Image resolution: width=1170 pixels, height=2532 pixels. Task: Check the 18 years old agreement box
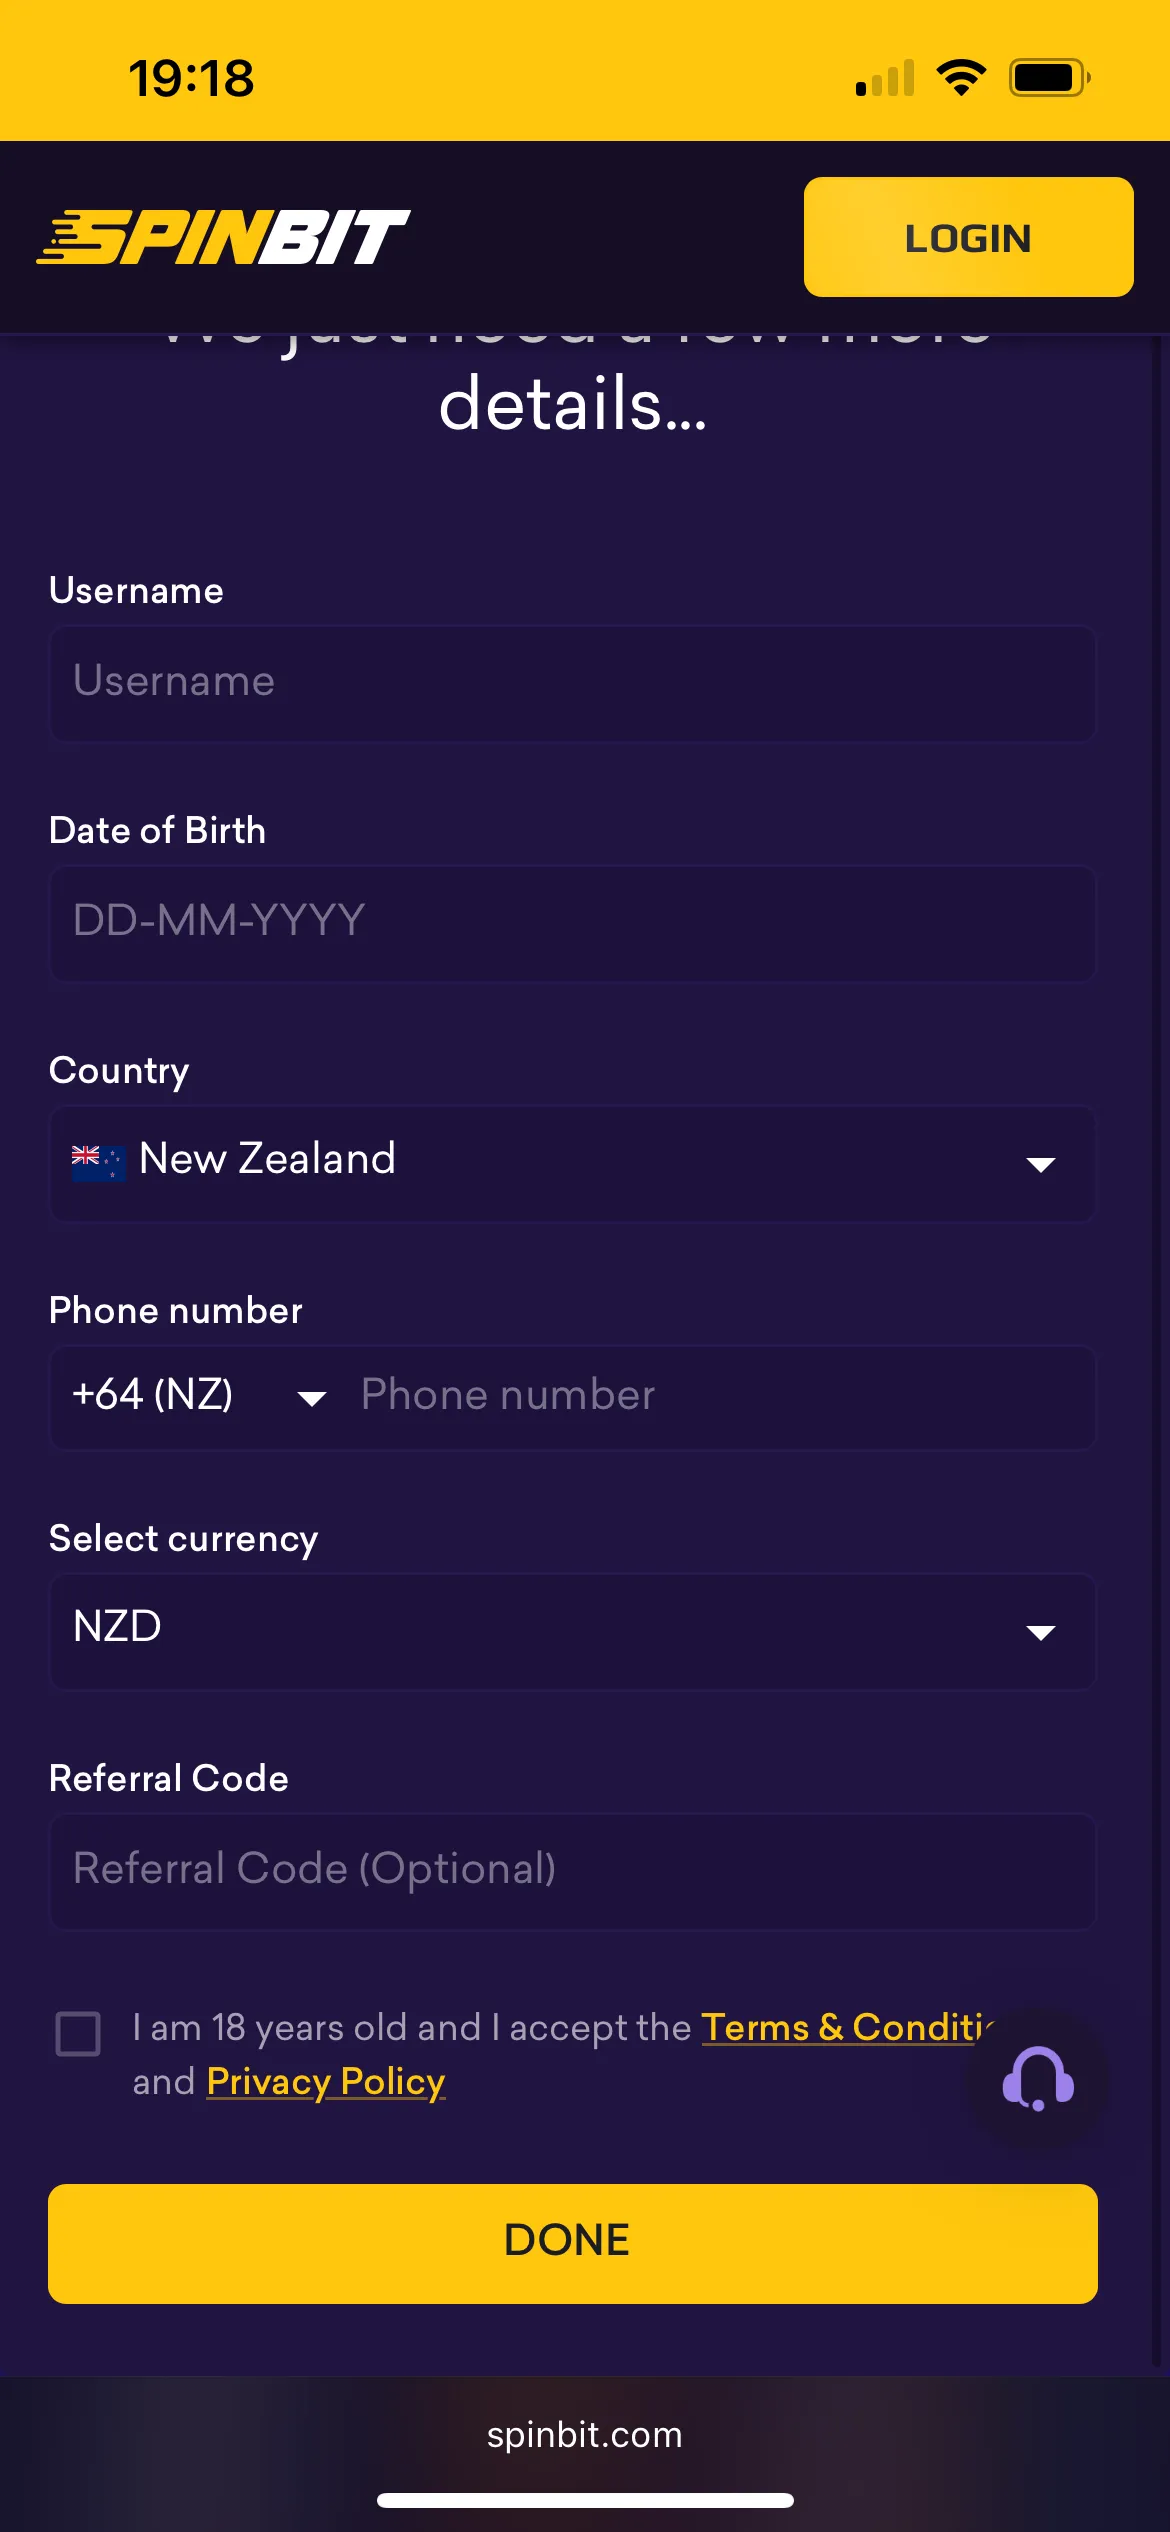(78, 2034)
